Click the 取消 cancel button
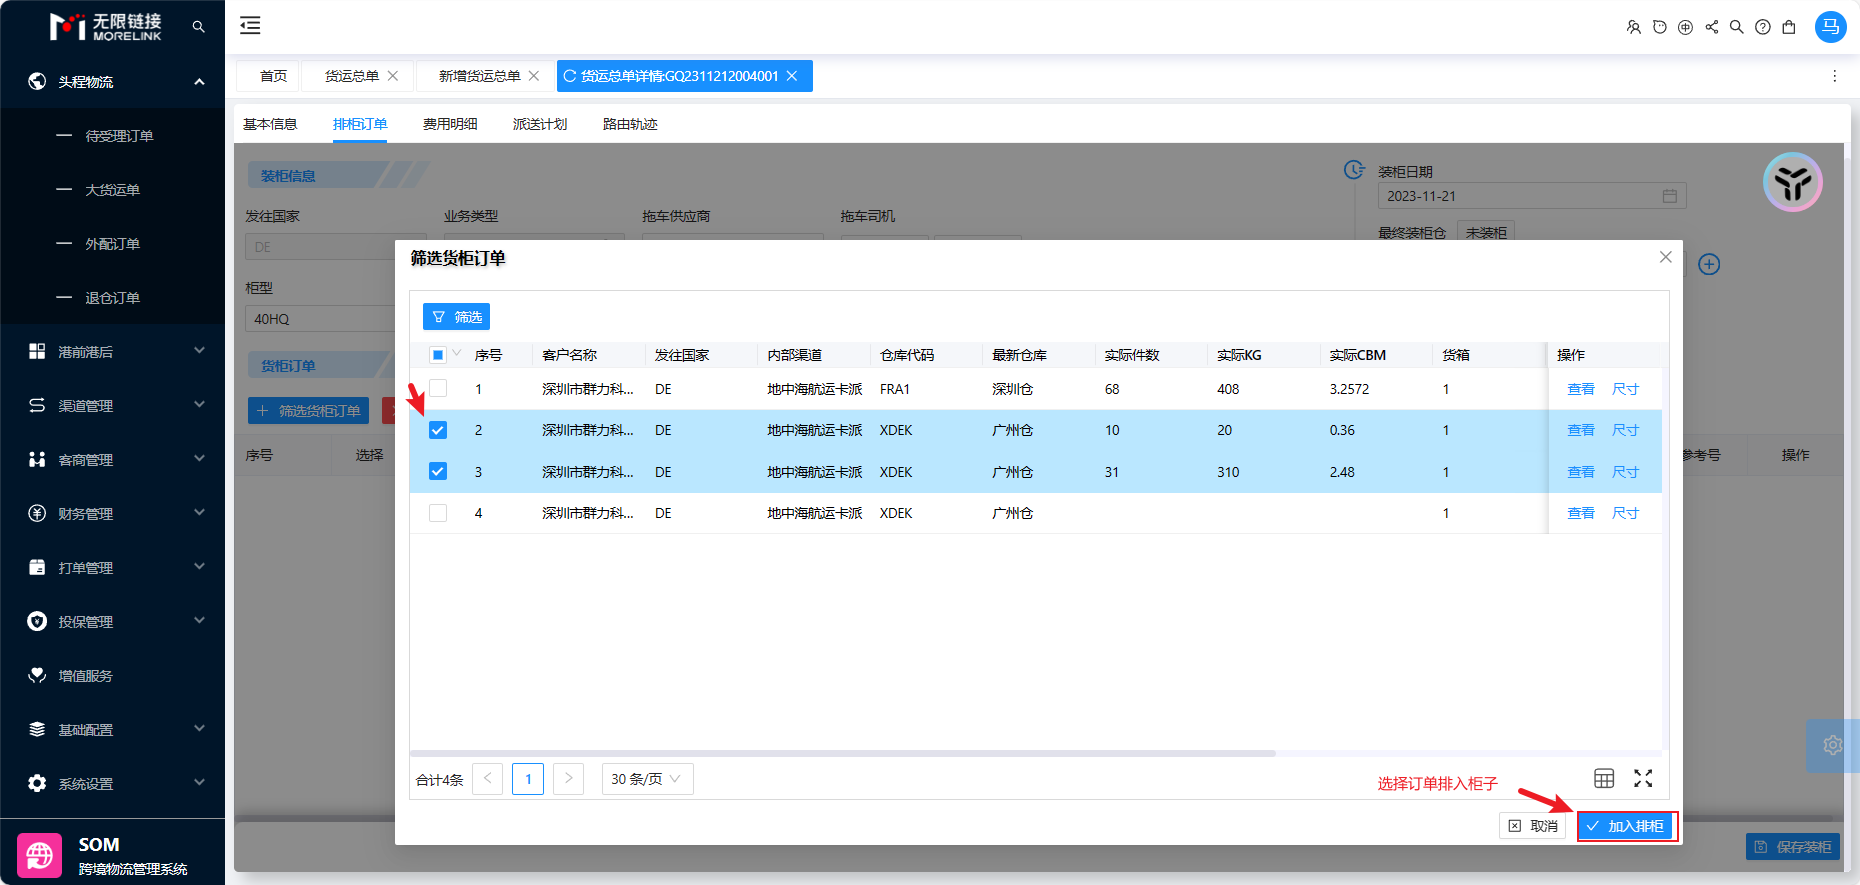The height and width of the screenshot is (885, 1860). [x=1533, y=826]
